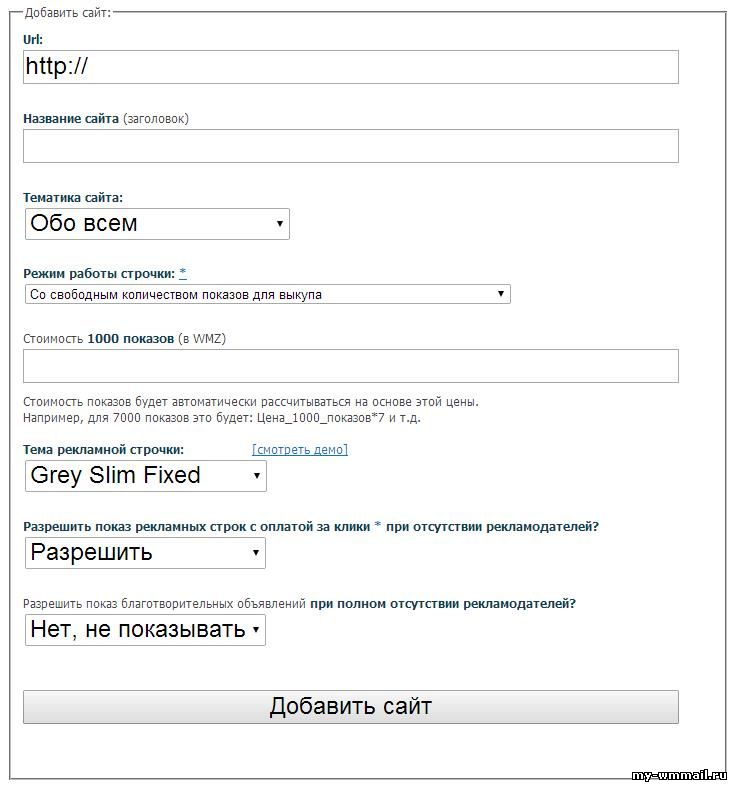This screenshot has height=785, width=732.
Task: Open the Режим работы строчки dropdown
Action: point(268,294)
